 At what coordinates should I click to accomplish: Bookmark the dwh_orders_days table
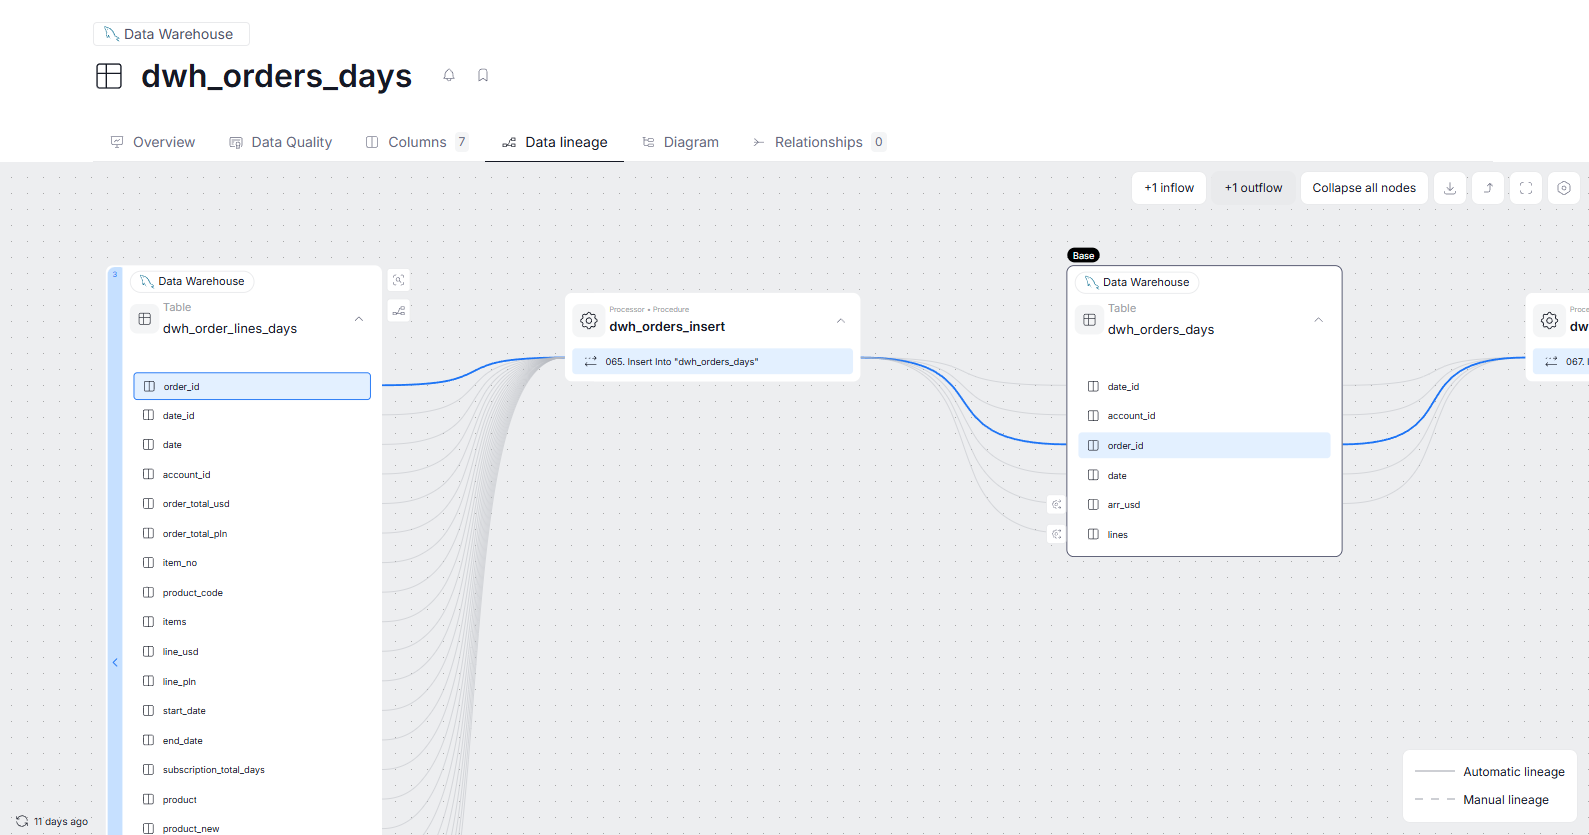pyautogui.click(x=483, y=75)
